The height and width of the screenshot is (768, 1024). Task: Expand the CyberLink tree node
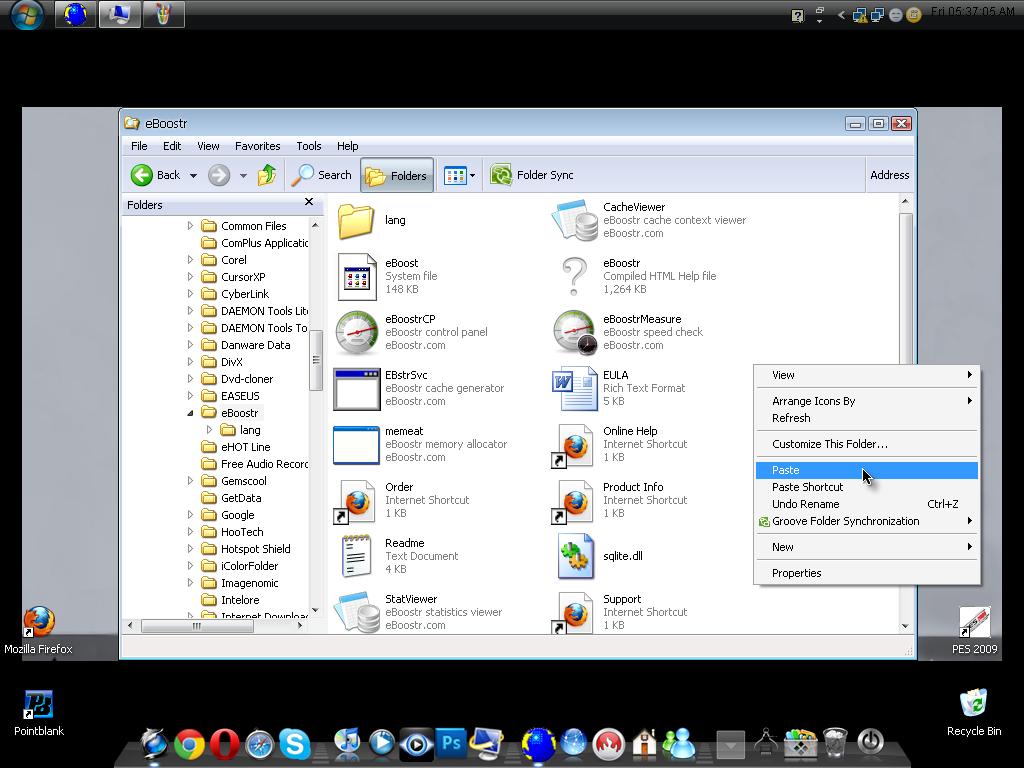[190, 294]
